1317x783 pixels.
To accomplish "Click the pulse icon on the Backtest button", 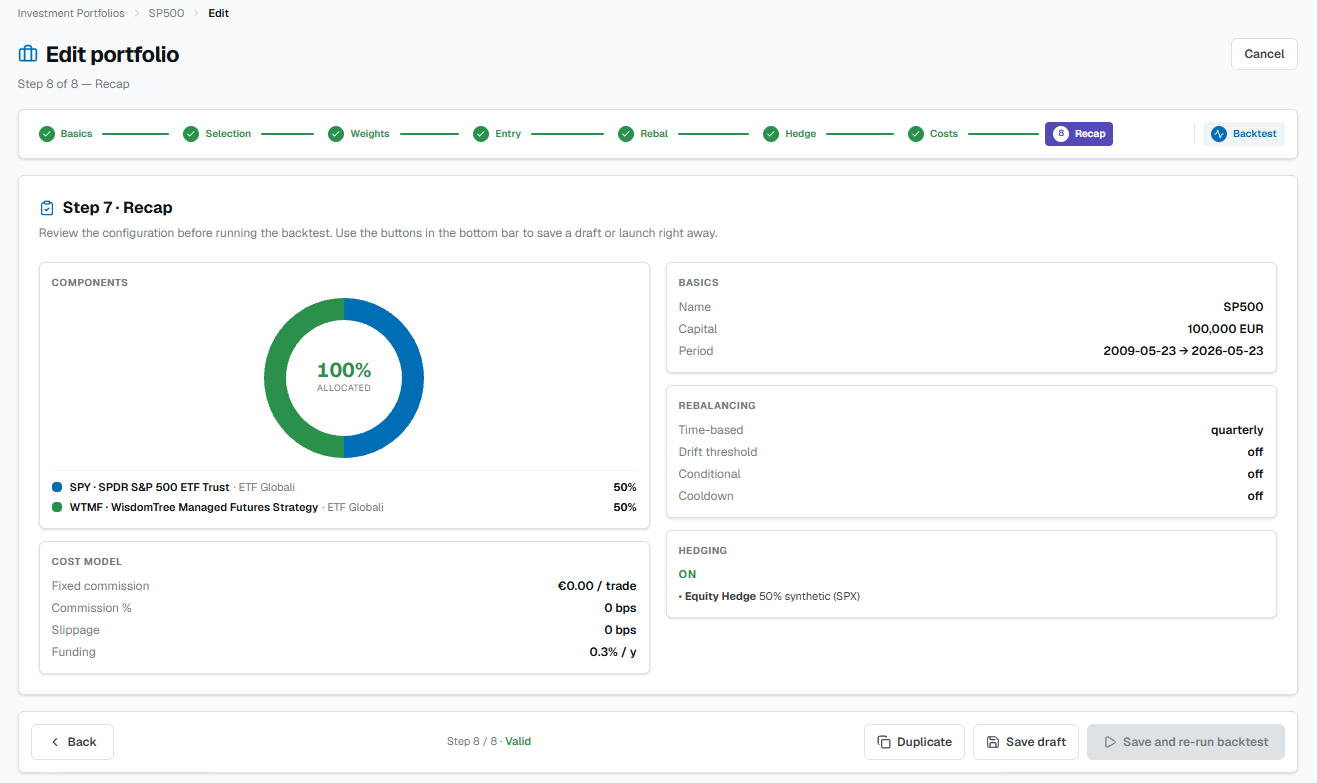I will coord(1219,134).
